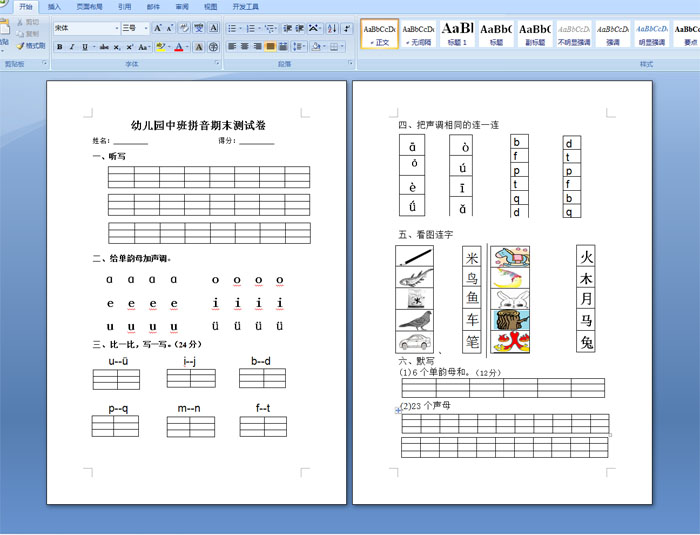Click the multilevel list icon

(x=271, y=29)
